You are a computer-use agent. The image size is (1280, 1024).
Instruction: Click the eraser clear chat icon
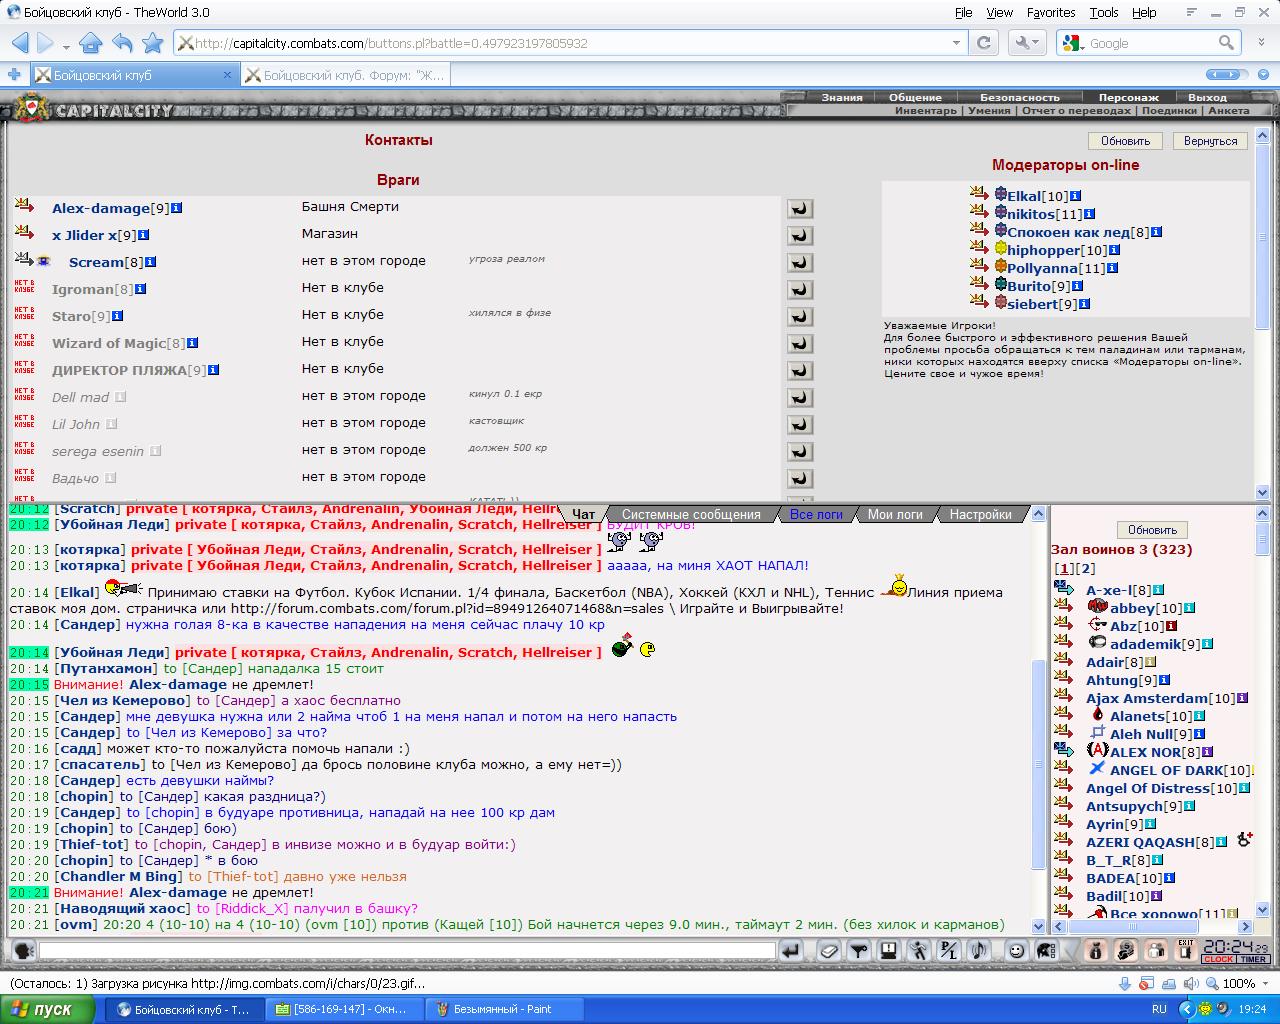828,951
